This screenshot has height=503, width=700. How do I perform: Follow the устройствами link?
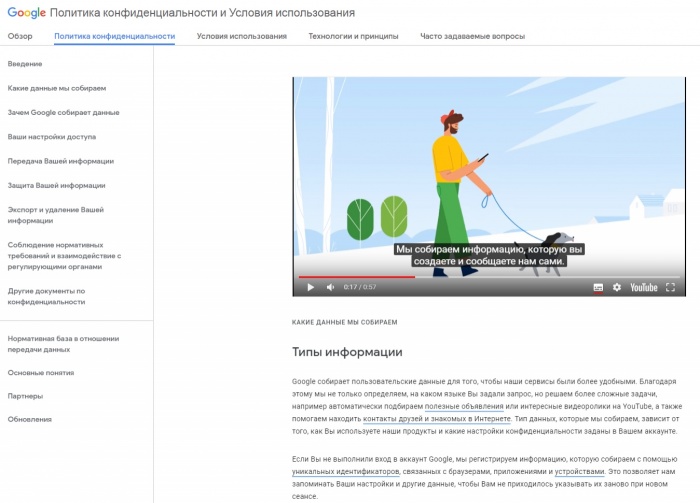click(579, 472)
